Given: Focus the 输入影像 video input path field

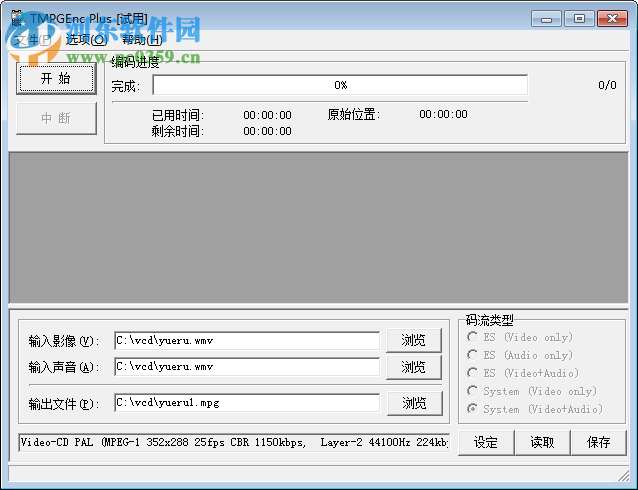Looking at the screenshot, I should (247, 341).
